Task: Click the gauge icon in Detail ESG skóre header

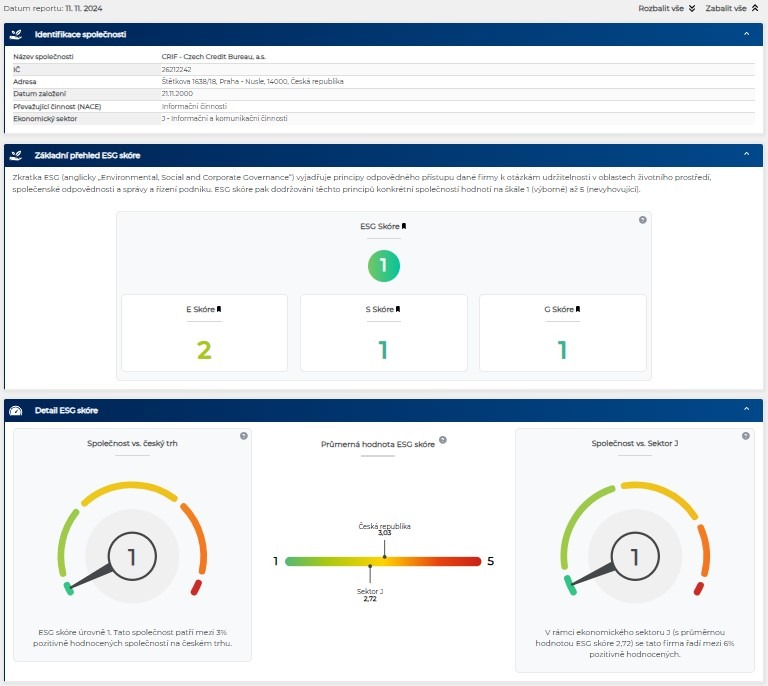Action: click(16, 410)
